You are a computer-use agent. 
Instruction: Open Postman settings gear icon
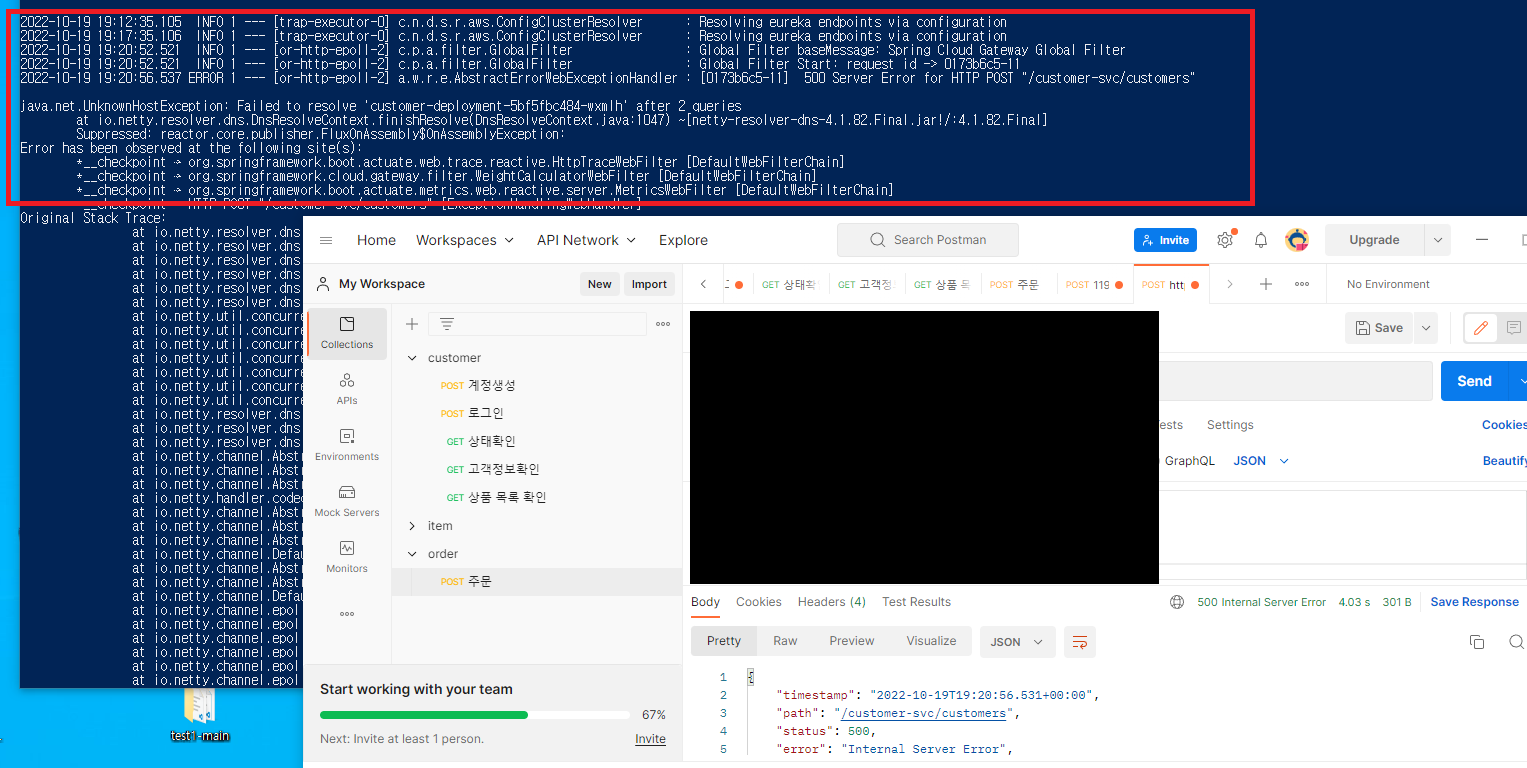[x=1225, y=240]
